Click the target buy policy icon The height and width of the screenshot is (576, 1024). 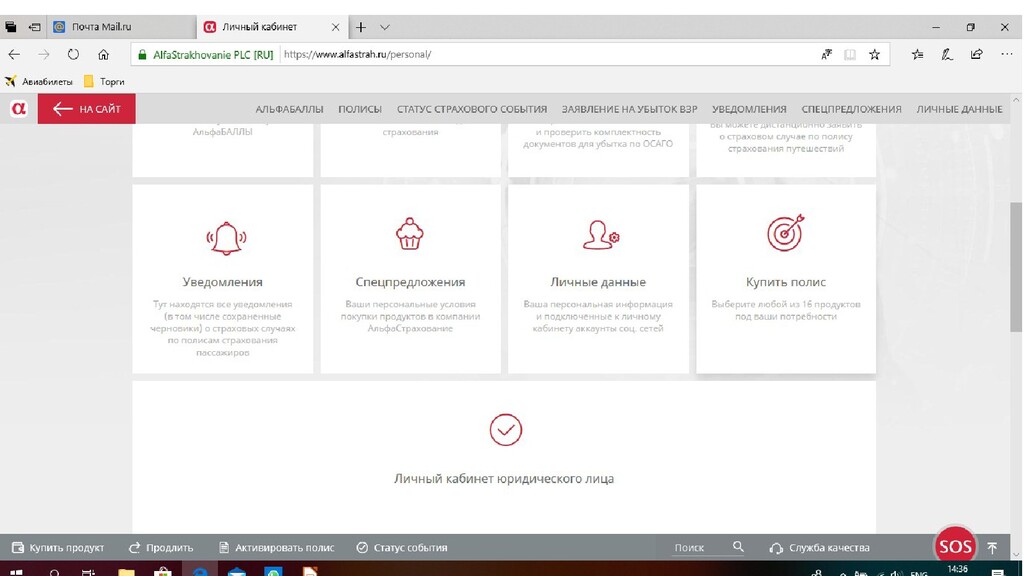tap(786, 232)
